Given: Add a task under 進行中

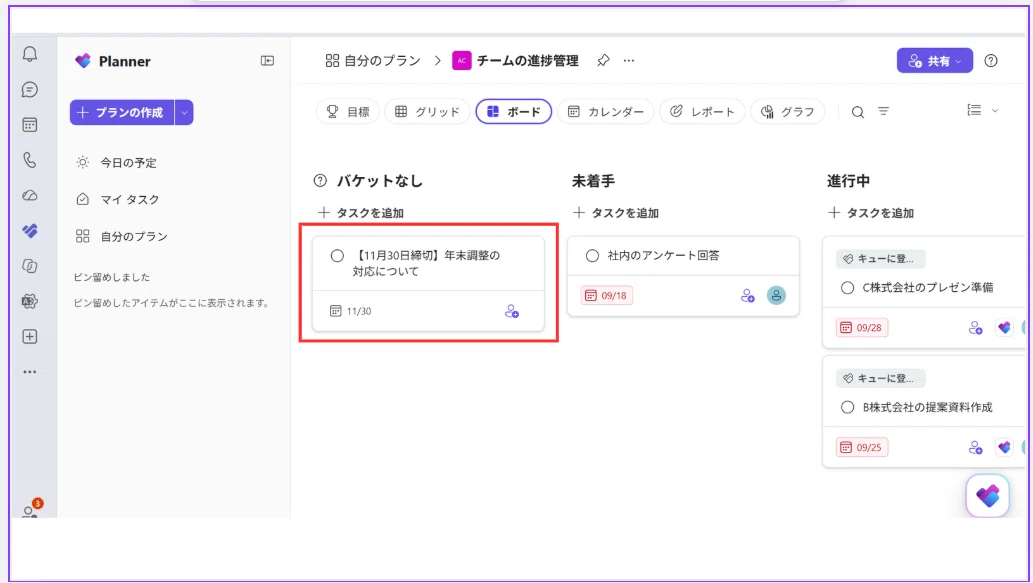Looking at the screenshot, I should click(x=871, y=213).
